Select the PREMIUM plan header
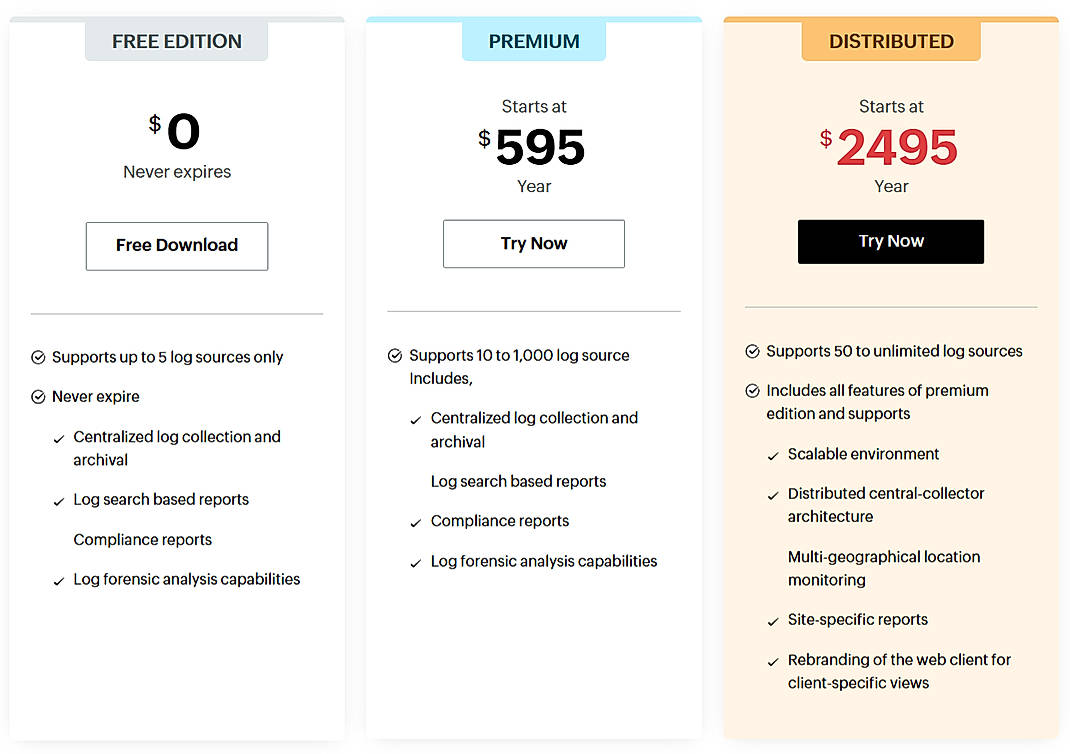Screen dimensions: 1070x754 point(533,41)
